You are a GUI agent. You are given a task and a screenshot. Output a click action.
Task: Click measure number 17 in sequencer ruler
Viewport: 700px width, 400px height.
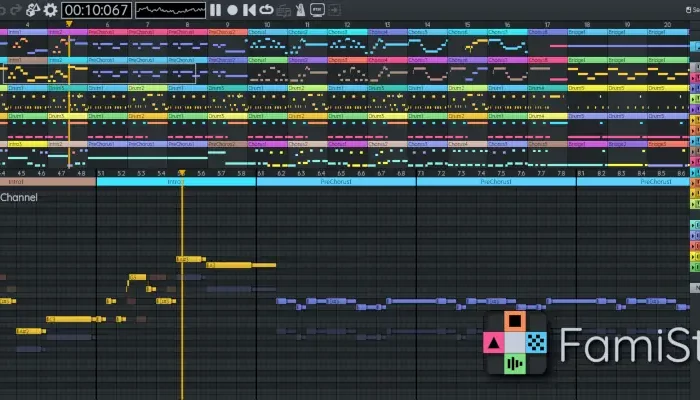click(x=547, y=25)
